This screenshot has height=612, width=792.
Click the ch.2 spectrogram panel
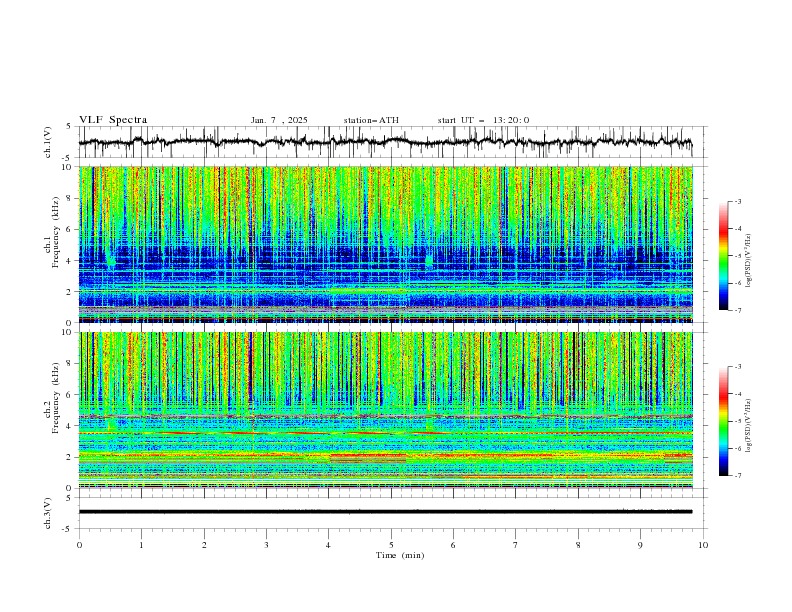click(x=385, y=410)
